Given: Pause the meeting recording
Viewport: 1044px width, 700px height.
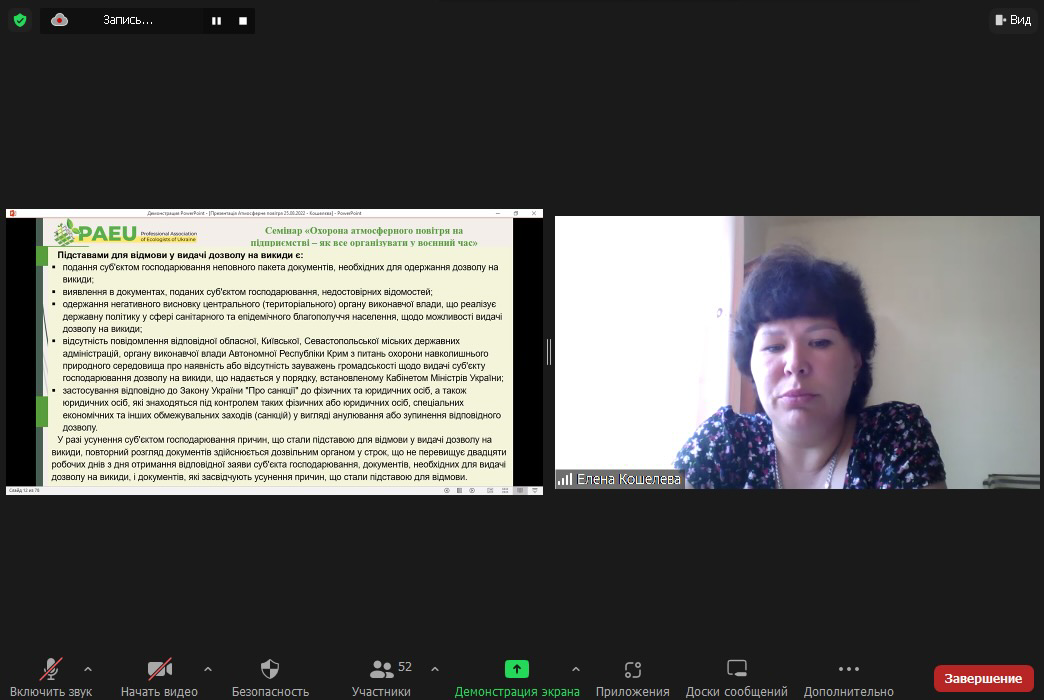Looking at the screenshot, I should (216, 20).
